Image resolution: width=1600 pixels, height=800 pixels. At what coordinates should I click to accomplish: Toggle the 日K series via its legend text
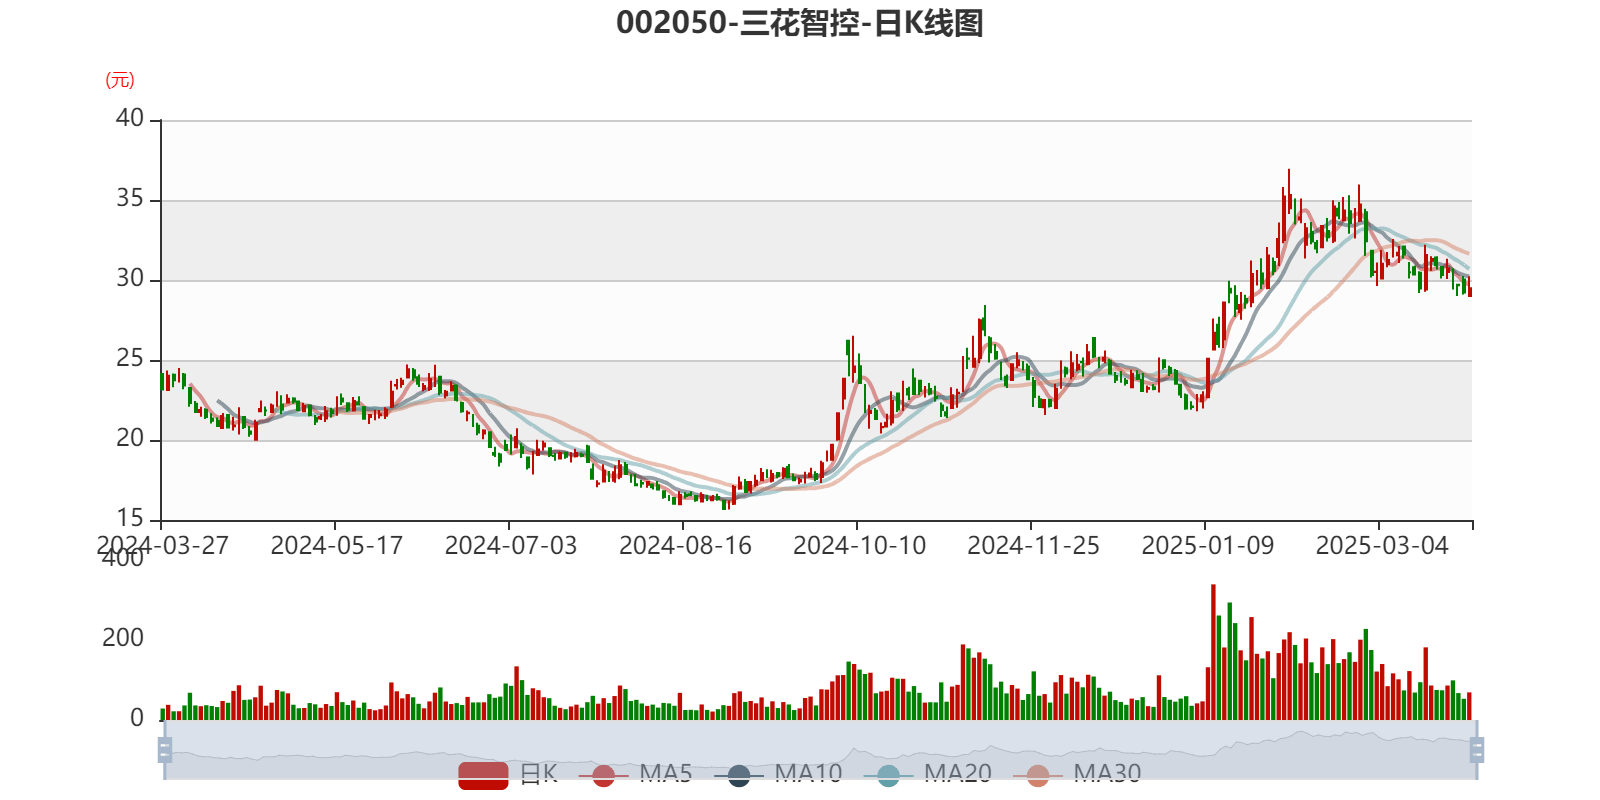tap(538, 773)
